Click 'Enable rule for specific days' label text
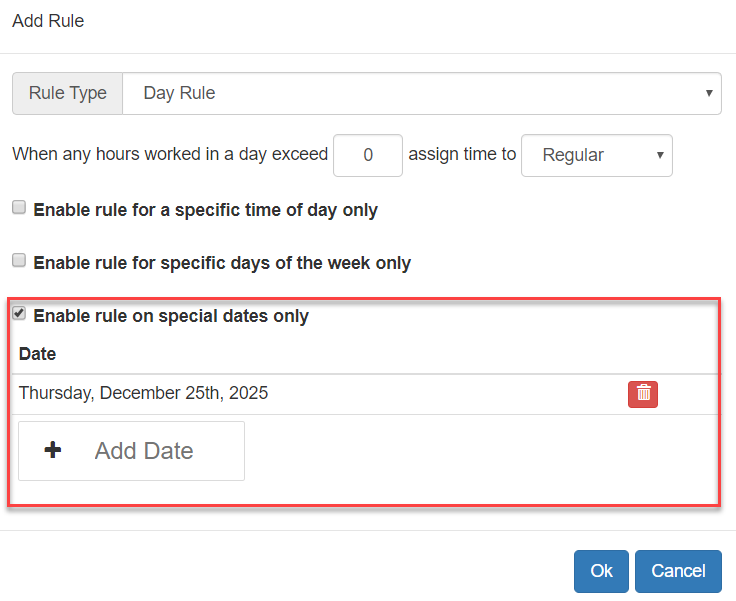Screen dimensions: 736x601 (x=222, y=263)
